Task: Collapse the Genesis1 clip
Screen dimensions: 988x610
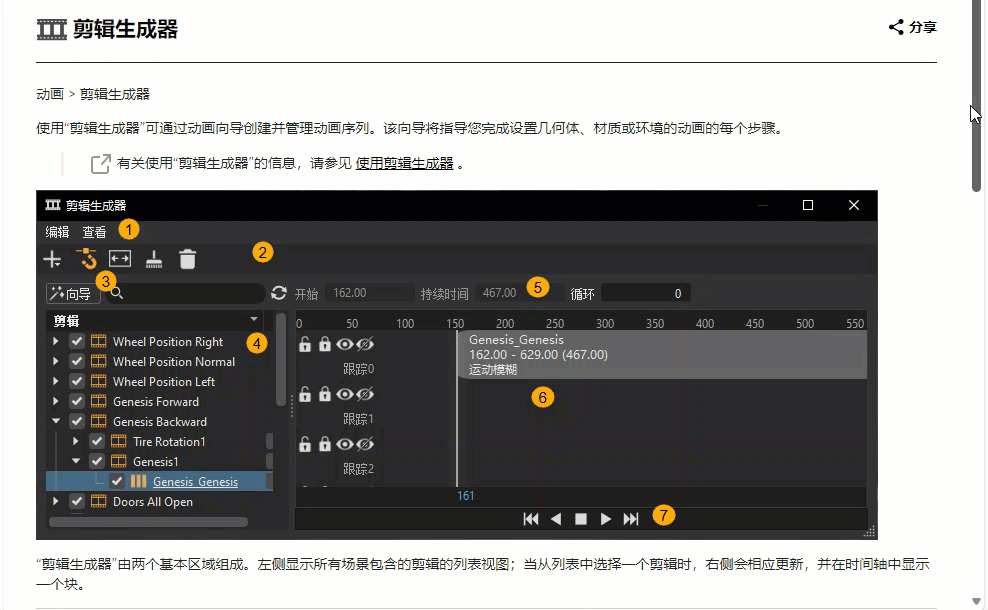Action: tap(76, 461)
